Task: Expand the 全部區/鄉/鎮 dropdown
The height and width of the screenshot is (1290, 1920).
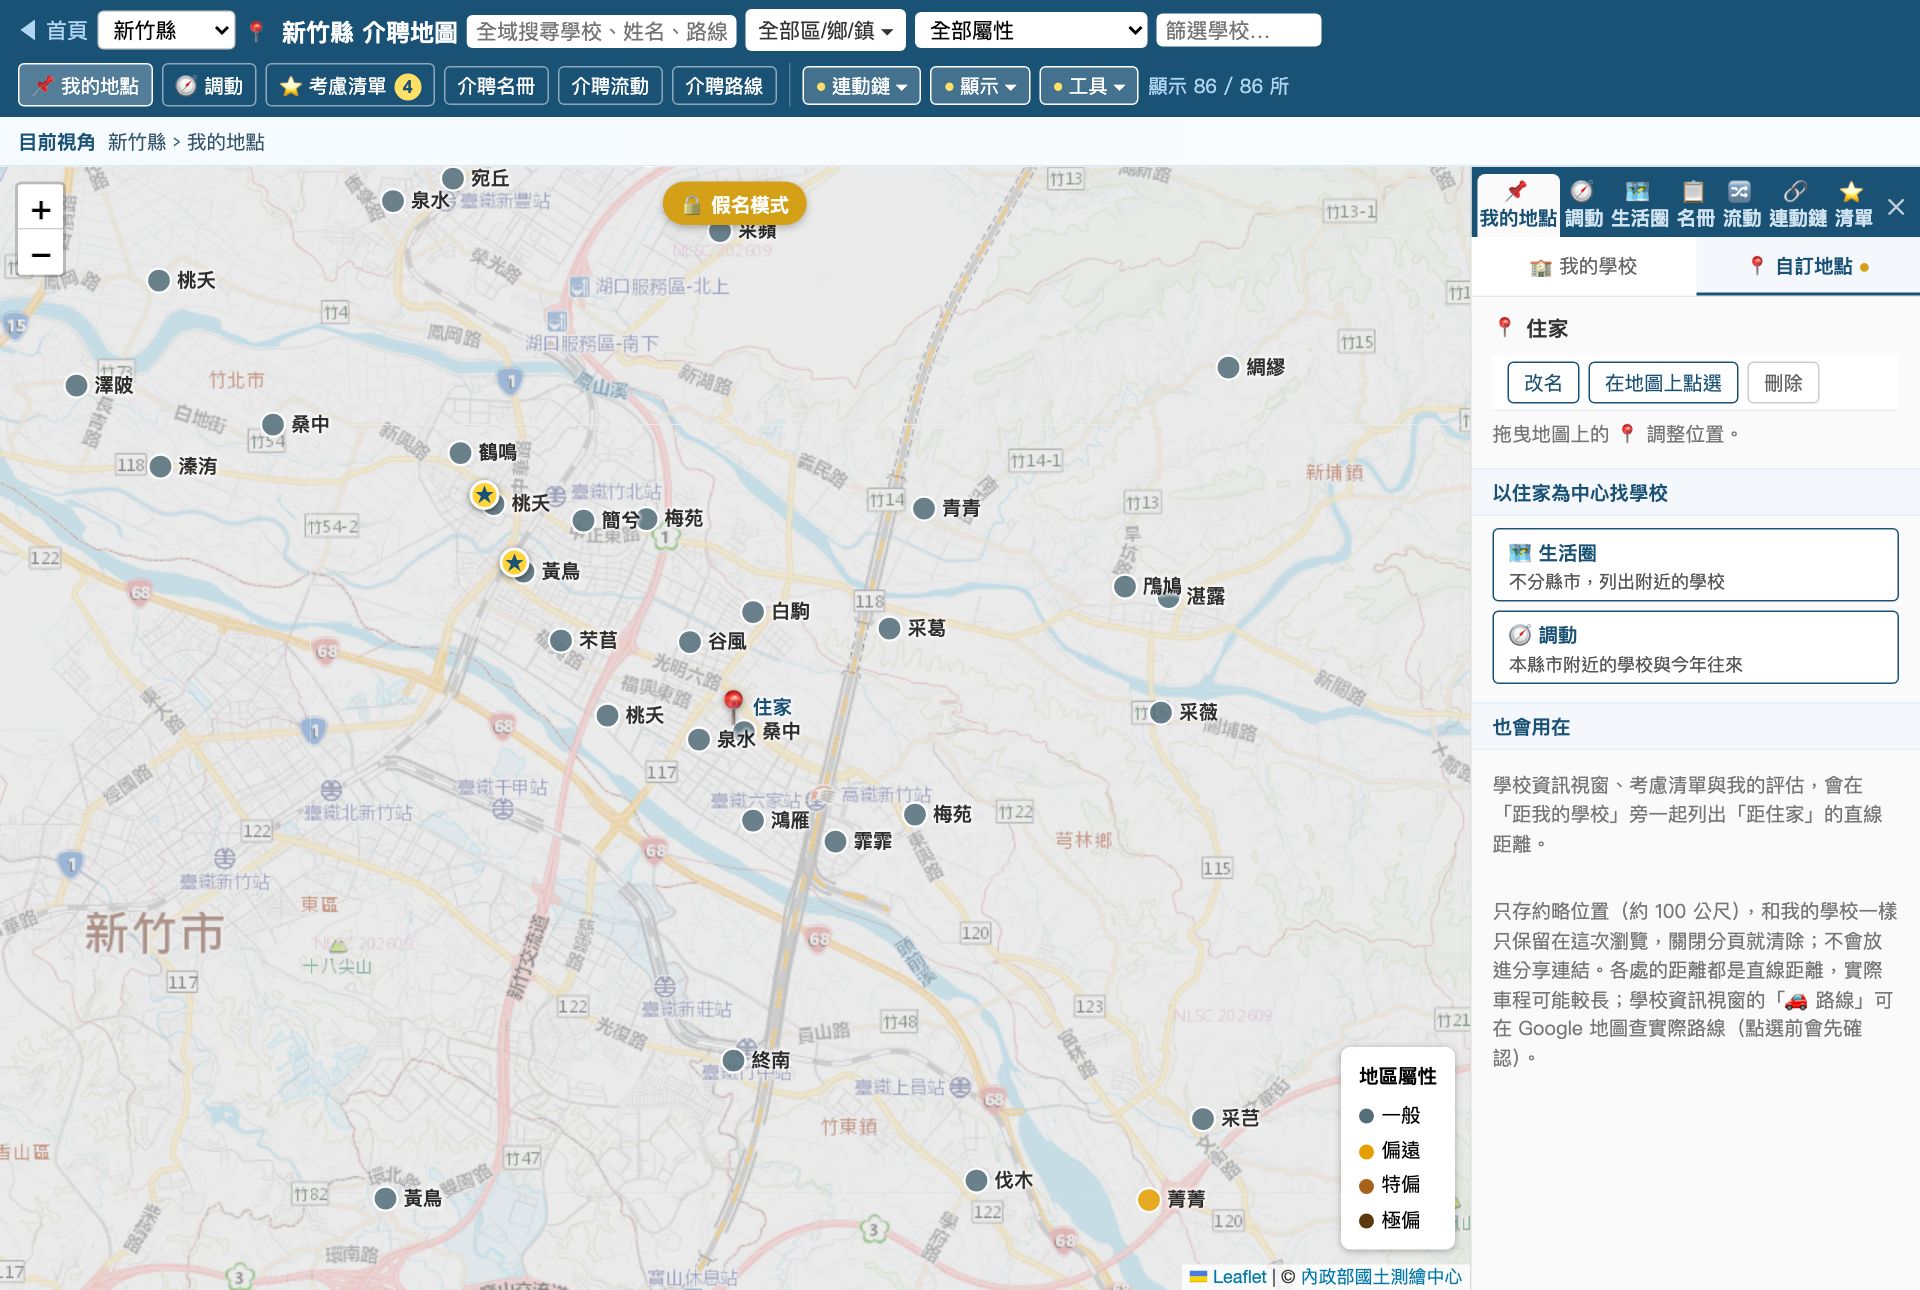Action: coord(826,31)
